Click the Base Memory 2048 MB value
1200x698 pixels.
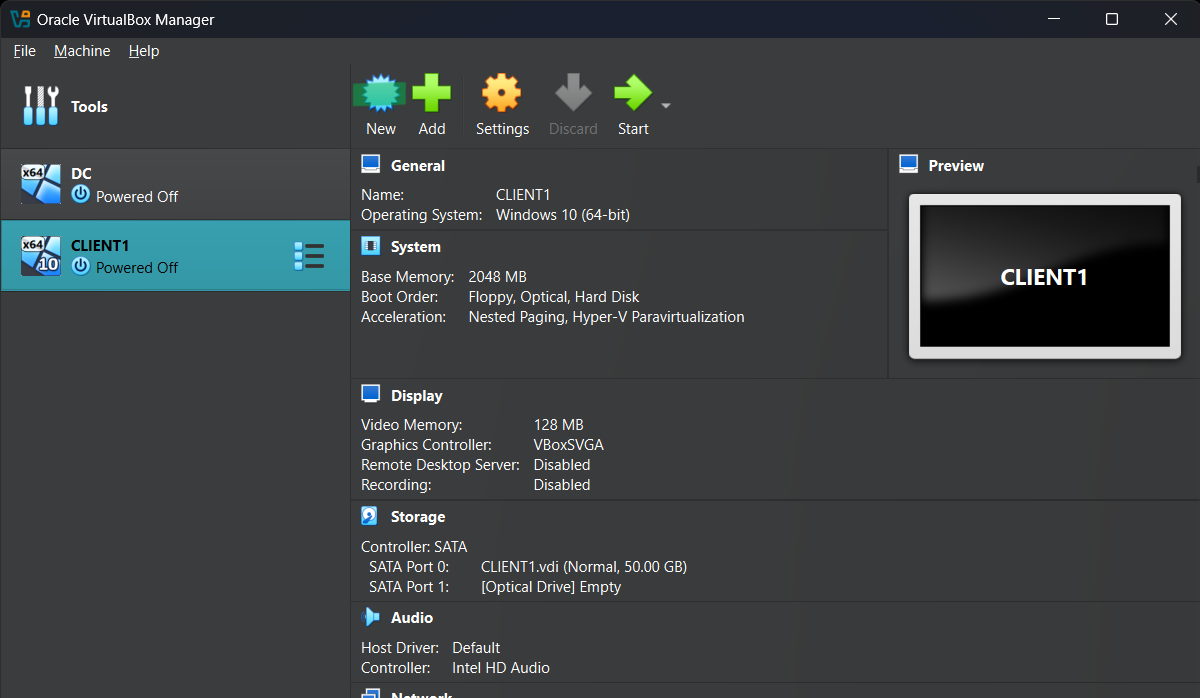point(497,277)
